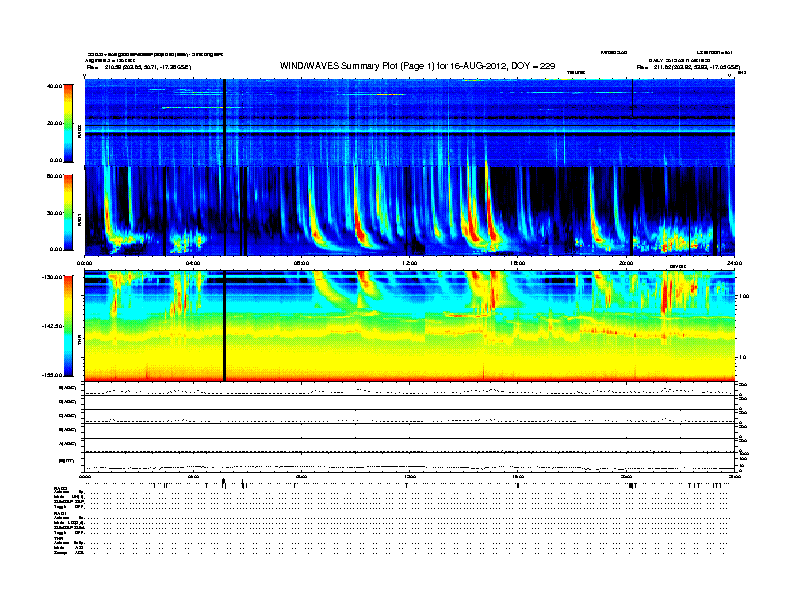Screen dimensions: 792x612
Task: Click the RAD2 status heading in bottom table
Action: [61, 489]
